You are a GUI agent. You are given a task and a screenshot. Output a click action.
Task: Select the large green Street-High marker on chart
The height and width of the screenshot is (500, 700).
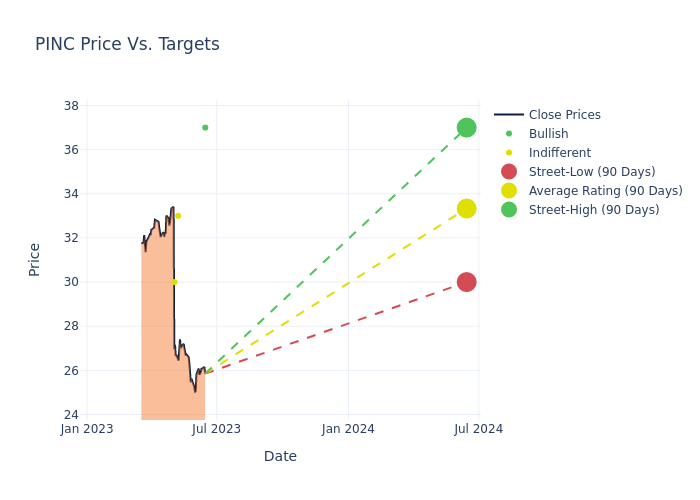pos(466,128)
